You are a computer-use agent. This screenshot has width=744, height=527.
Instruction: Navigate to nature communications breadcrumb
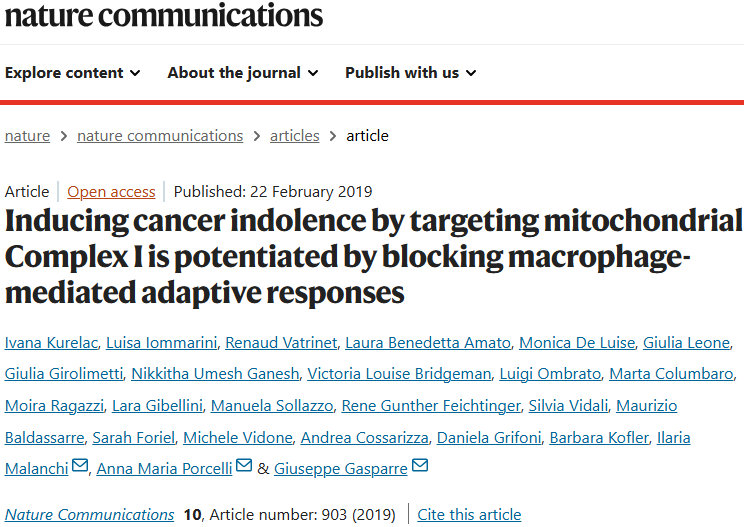click(x=160, y=136)
